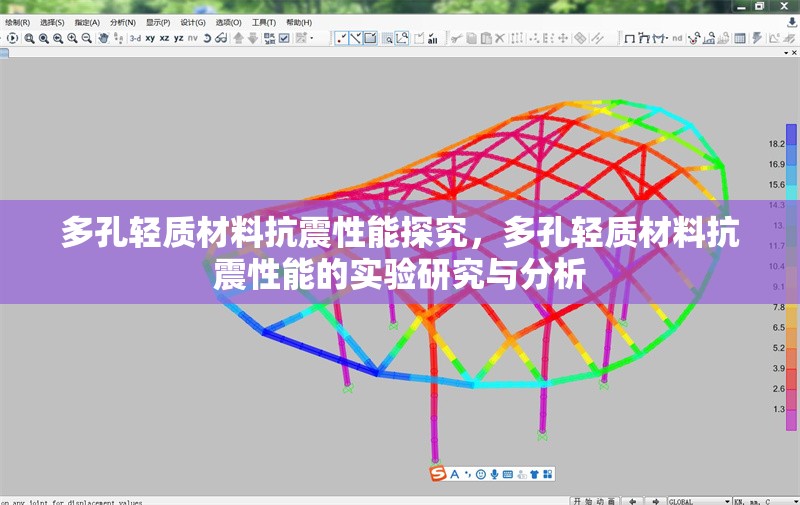The image size is (800, 505).
Task: Open the 绘制(R) draw menu
Action: [17, 22]
